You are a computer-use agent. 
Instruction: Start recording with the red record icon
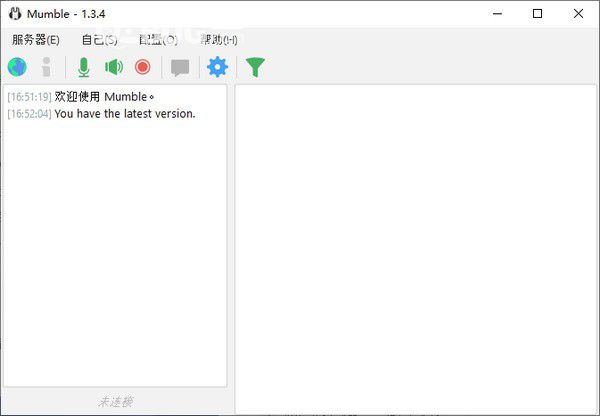coord(143,67)
